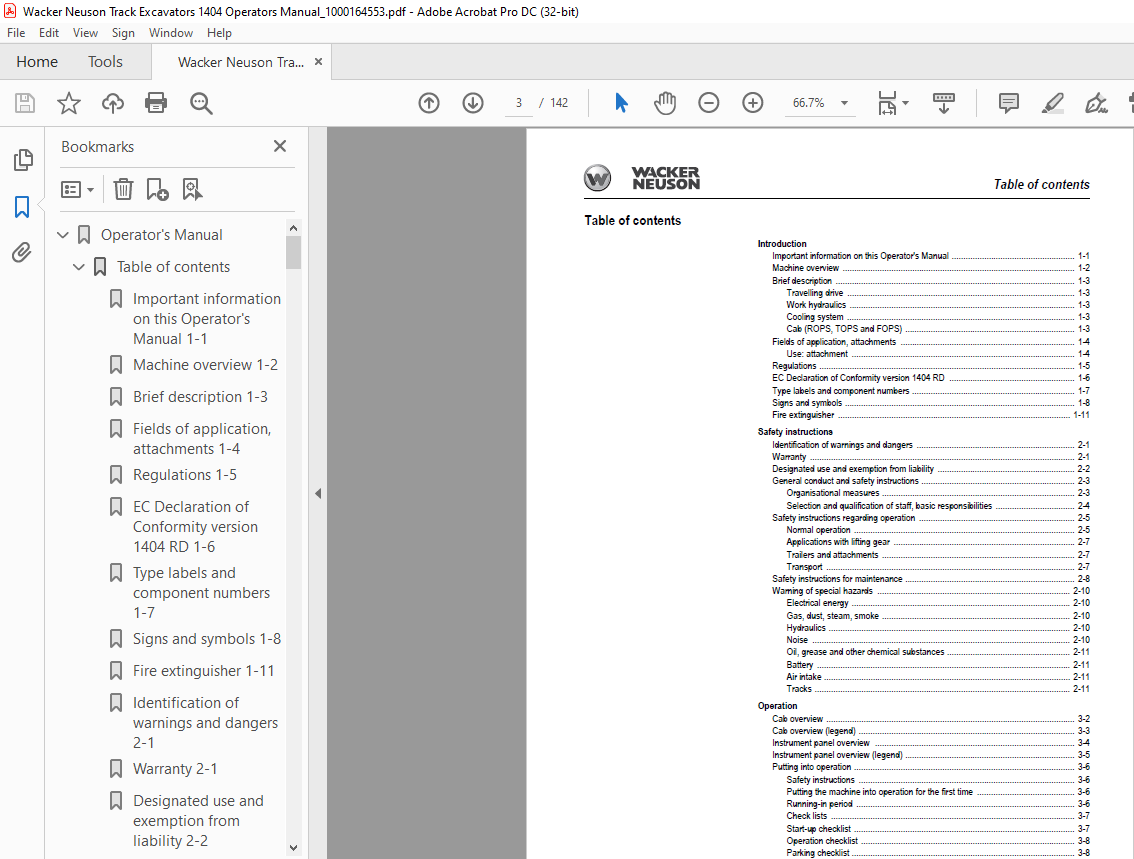
Task: Click 'Start-up checklist' contents entry
Action: click(819, 829)
